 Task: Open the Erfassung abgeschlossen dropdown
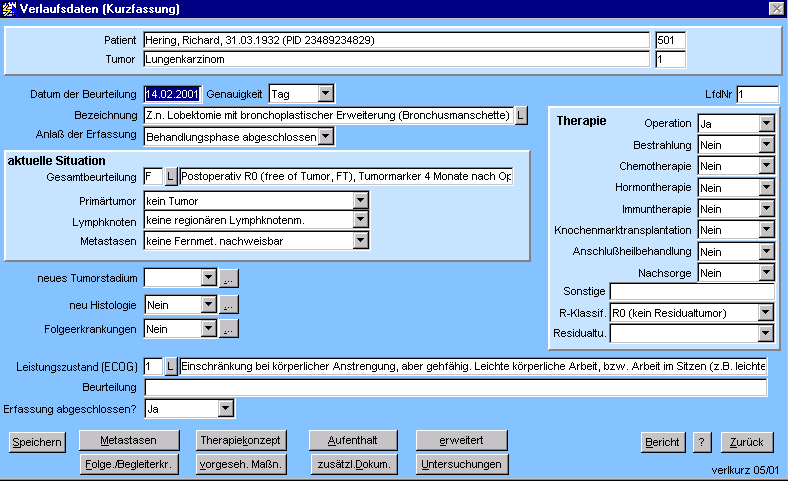(225, 408)
